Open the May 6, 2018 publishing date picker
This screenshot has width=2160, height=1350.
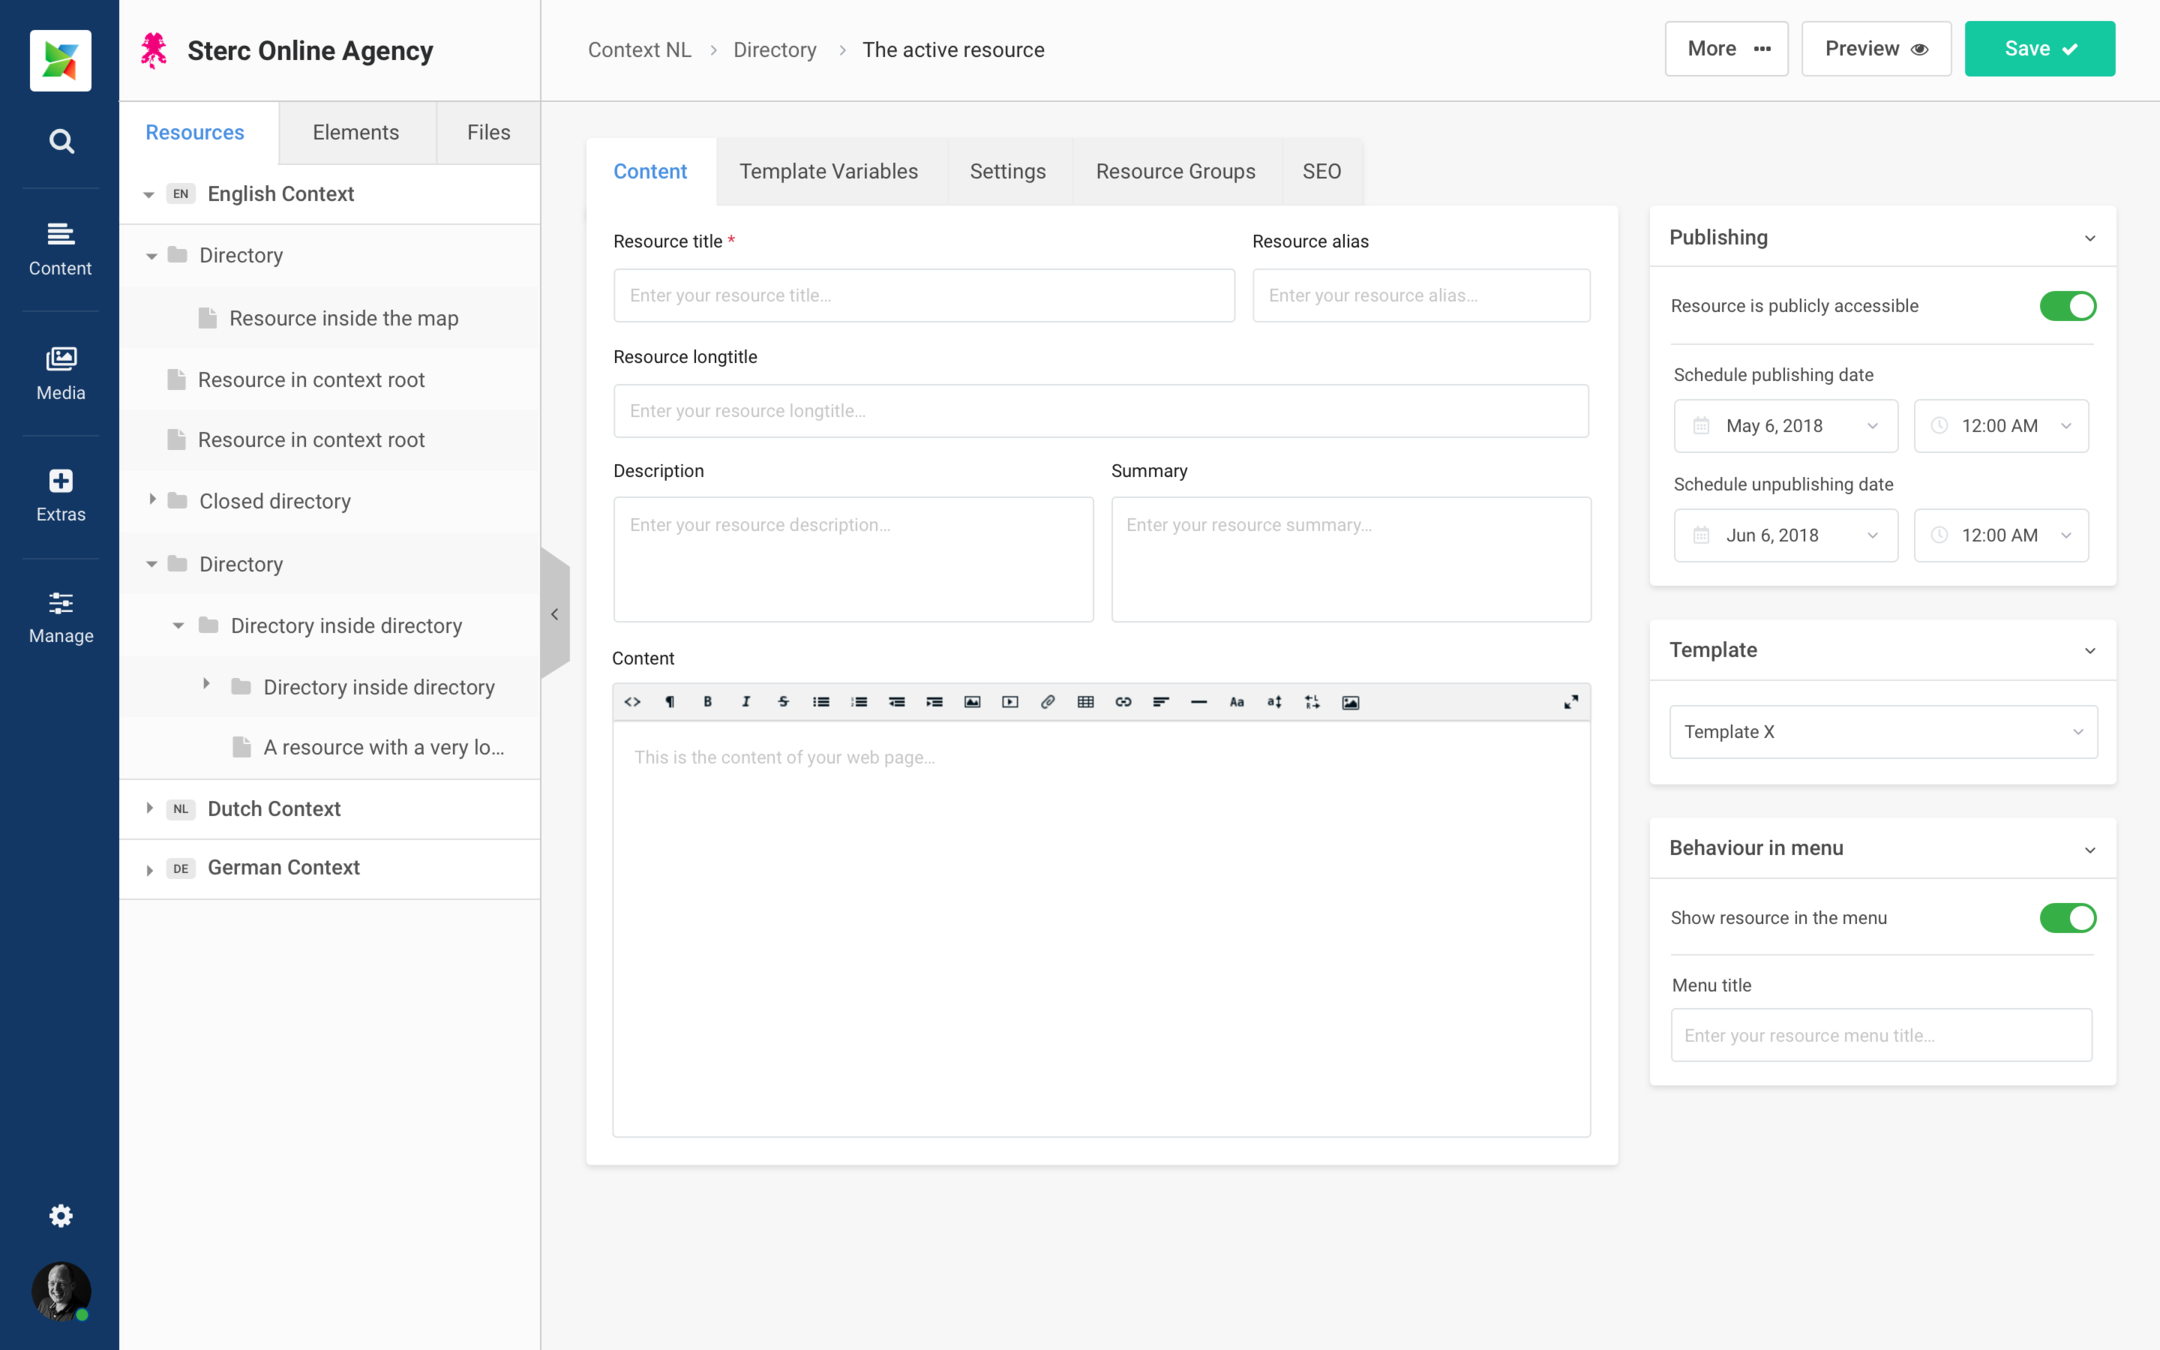pos(1785,426)
